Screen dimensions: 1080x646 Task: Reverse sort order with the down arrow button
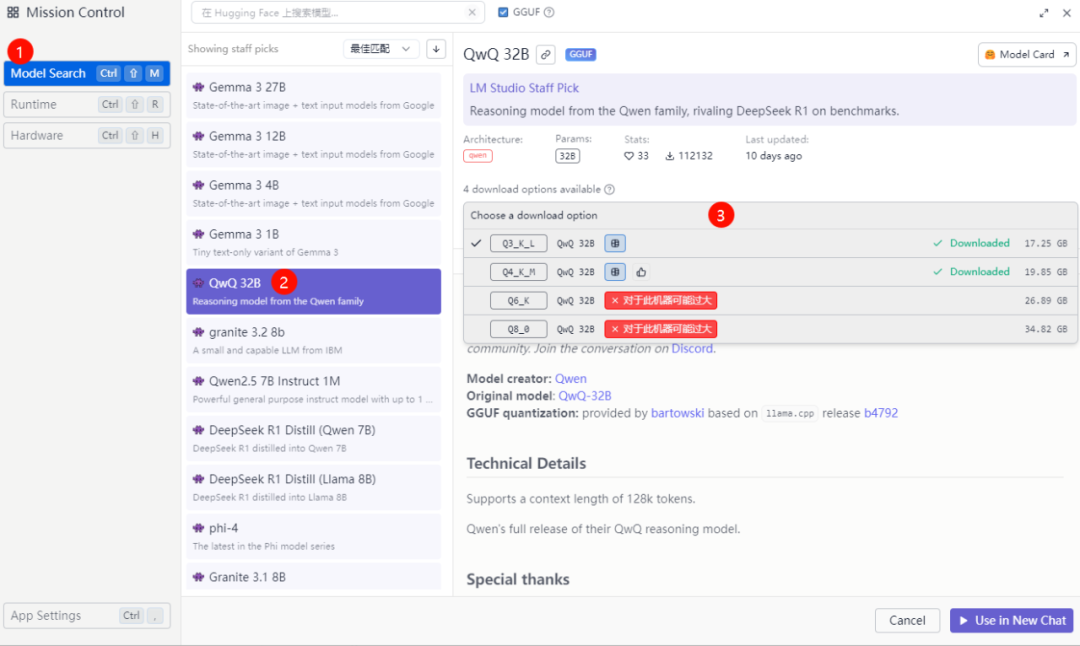(436, 49)
